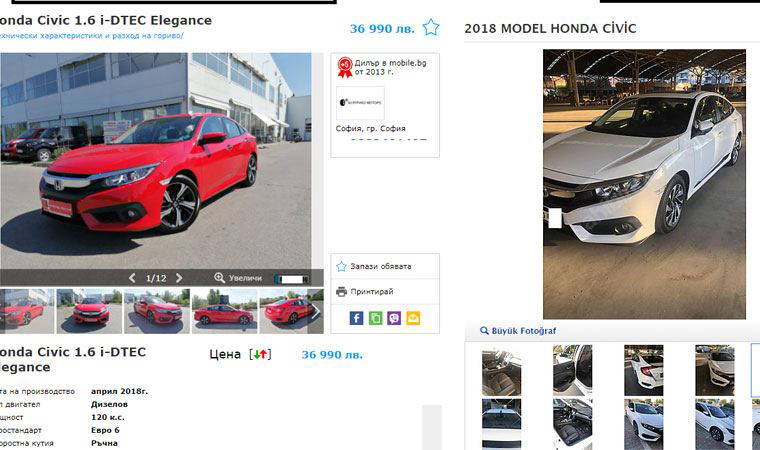Click the green copy-link share icon

tap(376, 318)
